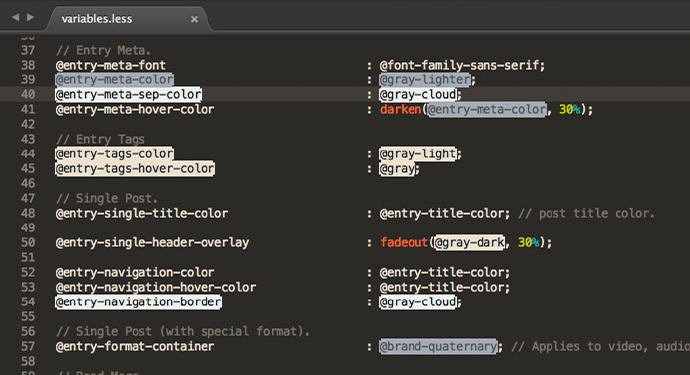
Task: Click the @gray-light value
Action: [x=418, y=154]
